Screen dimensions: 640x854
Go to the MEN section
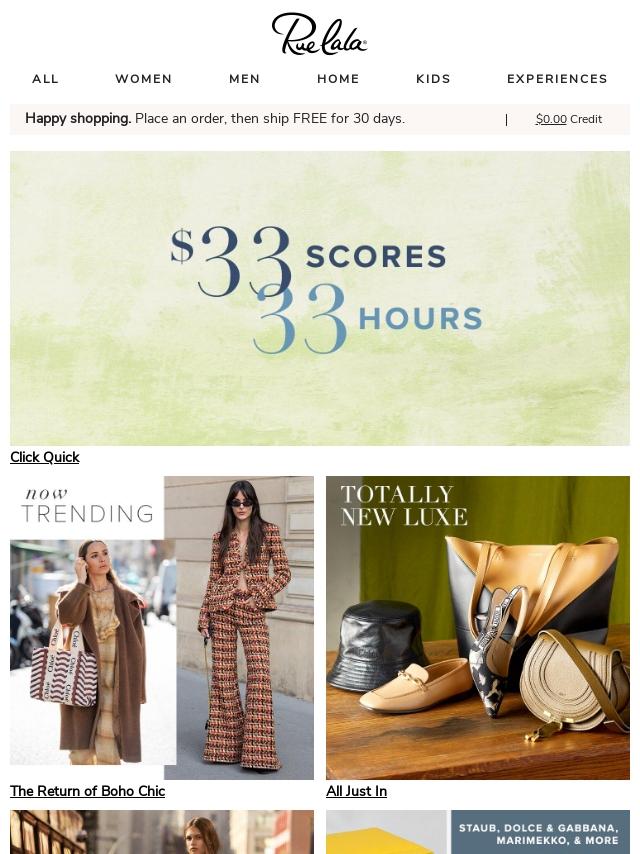(x=245, y=79)
